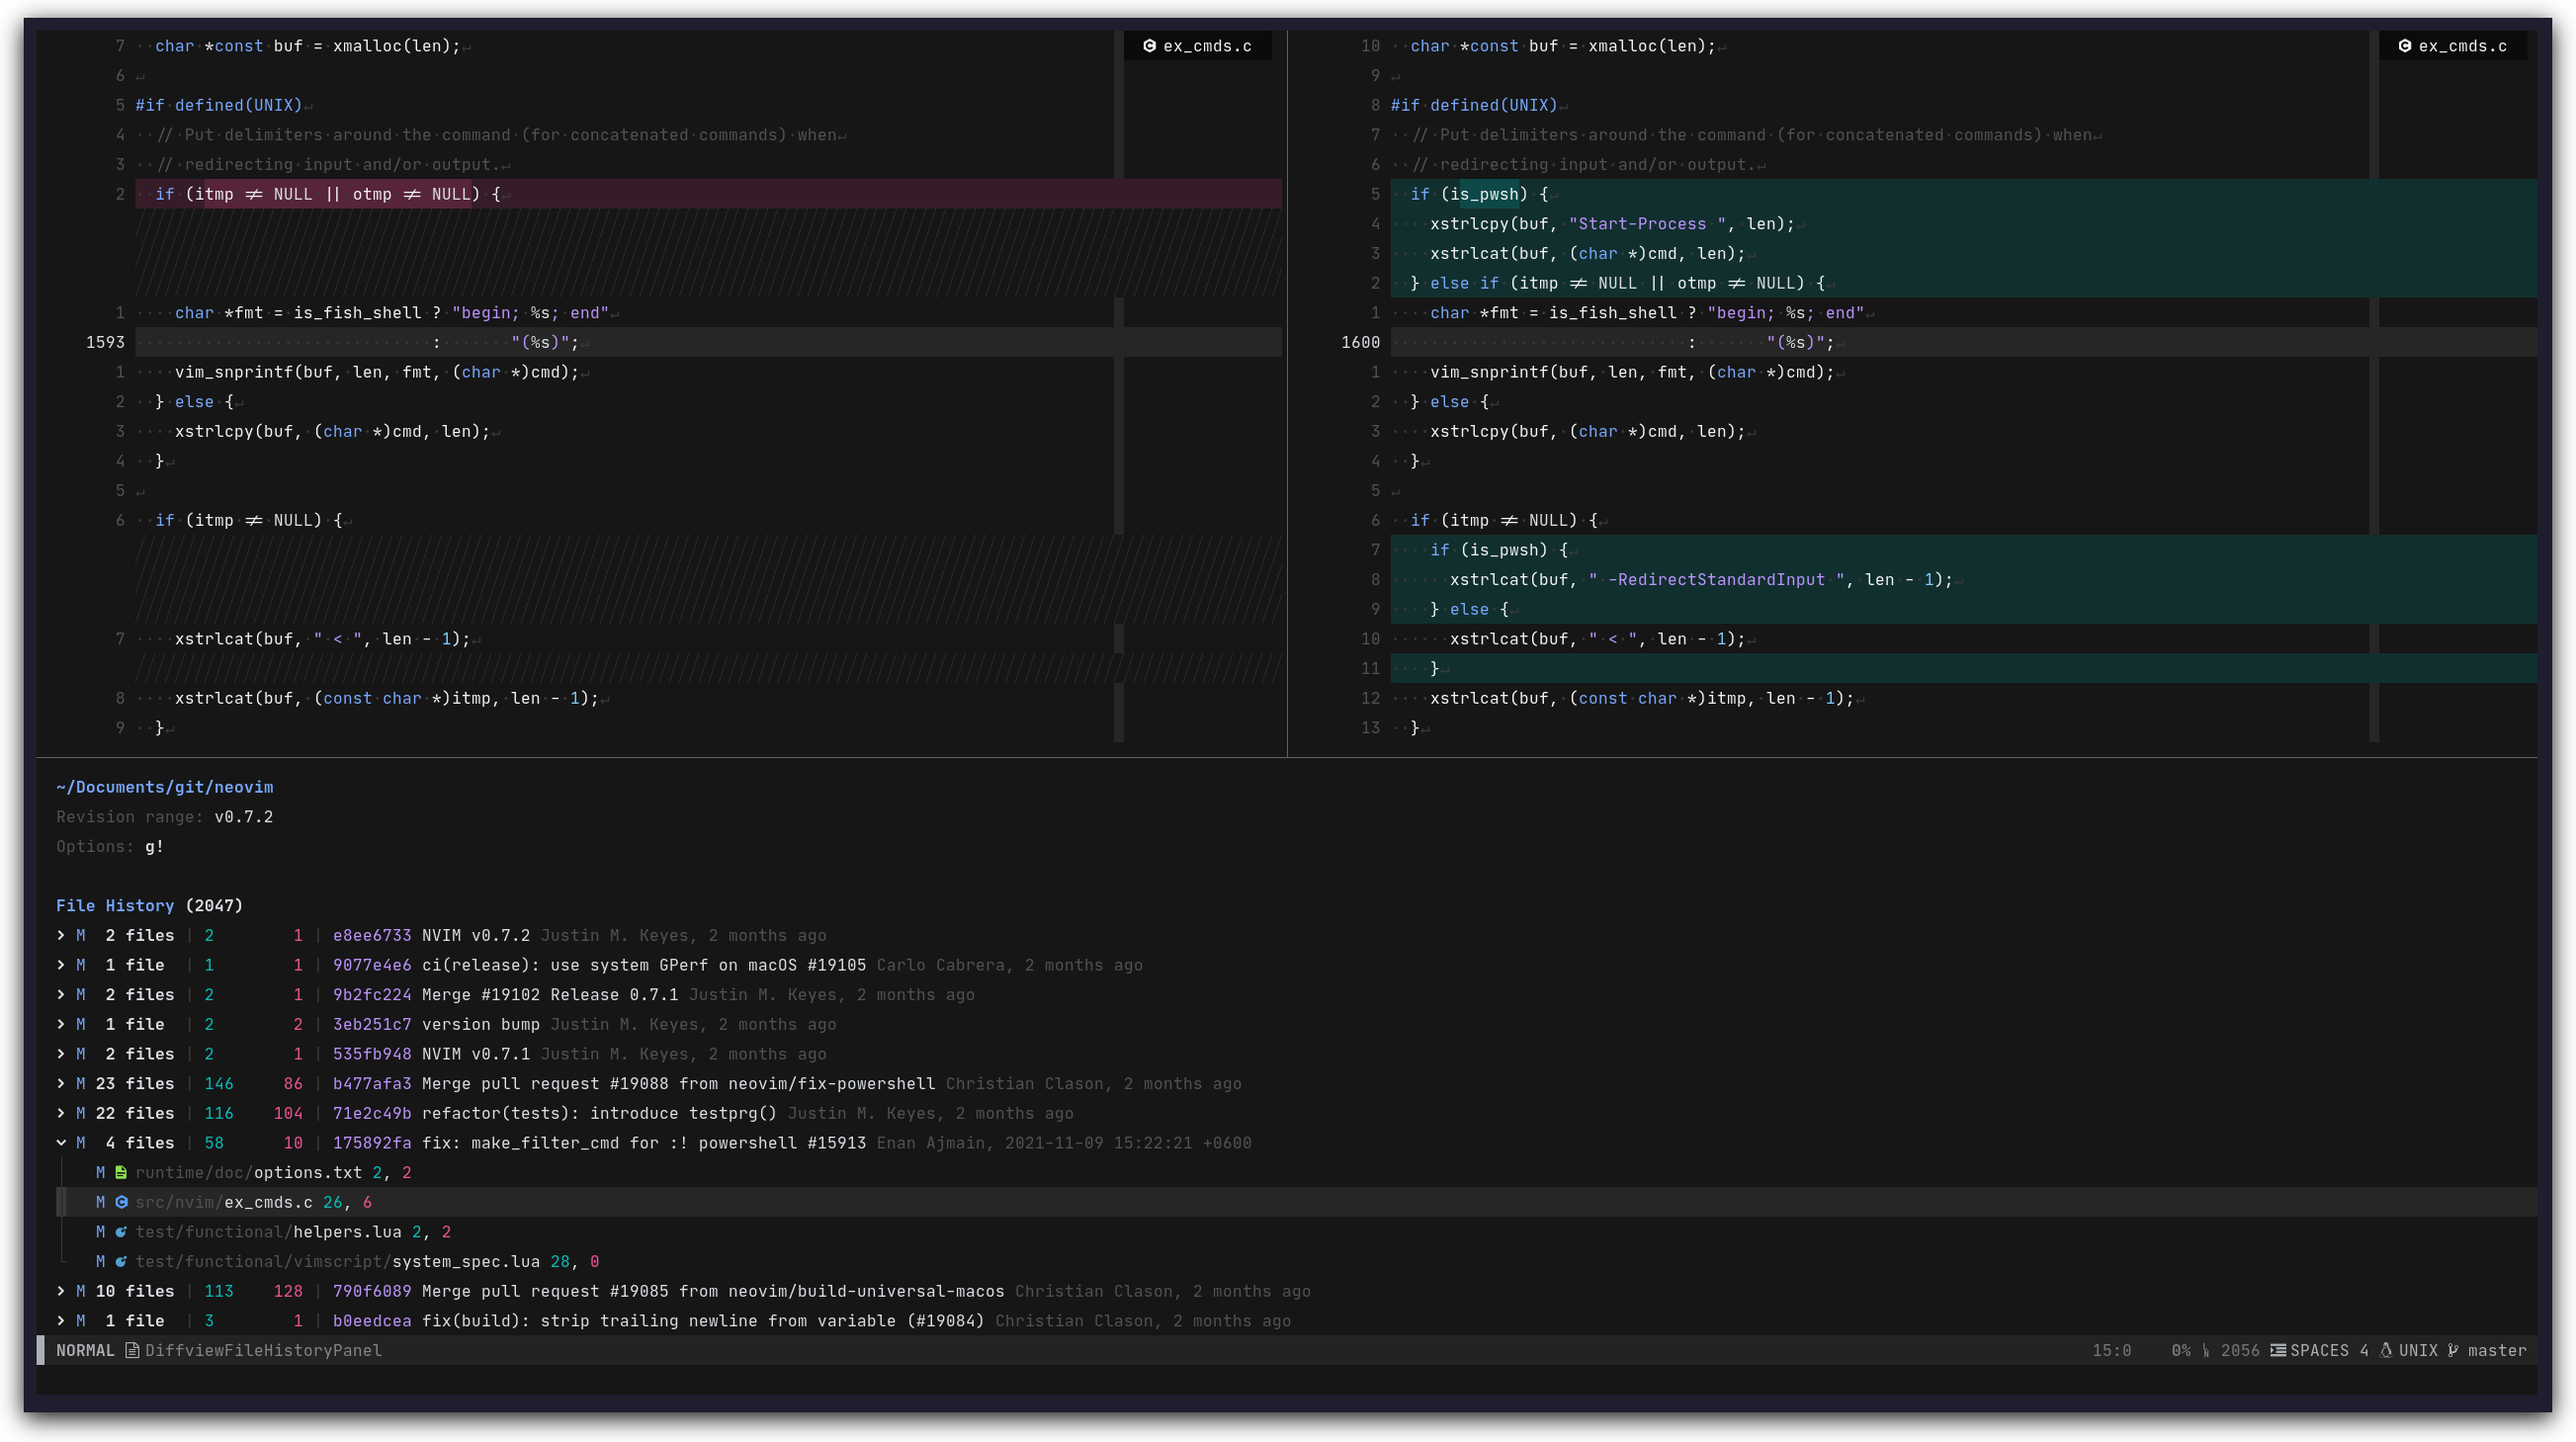The height and width of the screenshot is (1442, 2576).
Task: Expand commit 71e2c49b refactor(tests) testprg
Action: click(61, 1113)
